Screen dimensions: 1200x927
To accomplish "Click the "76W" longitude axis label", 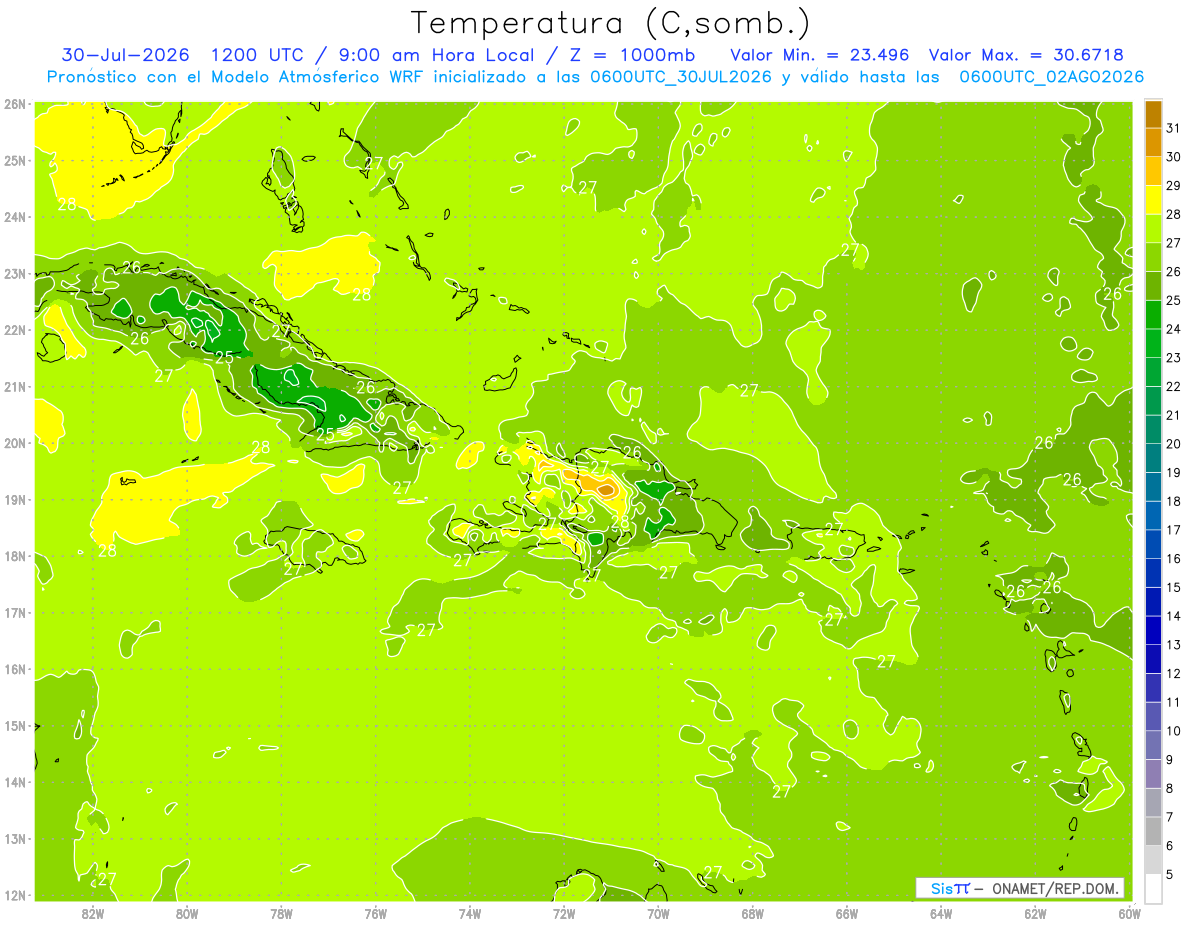I will coord(375,913).
